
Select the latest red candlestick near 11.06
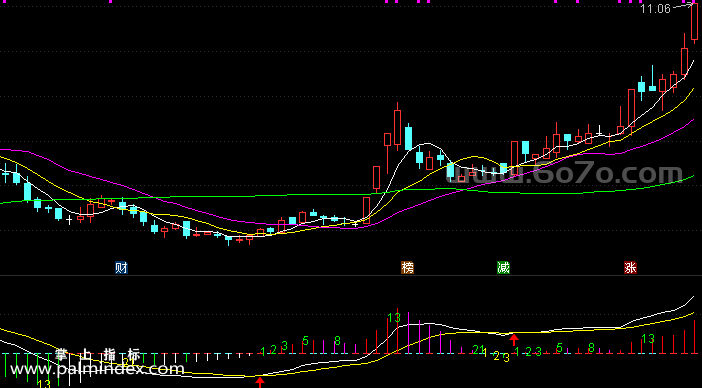[695, 22]
